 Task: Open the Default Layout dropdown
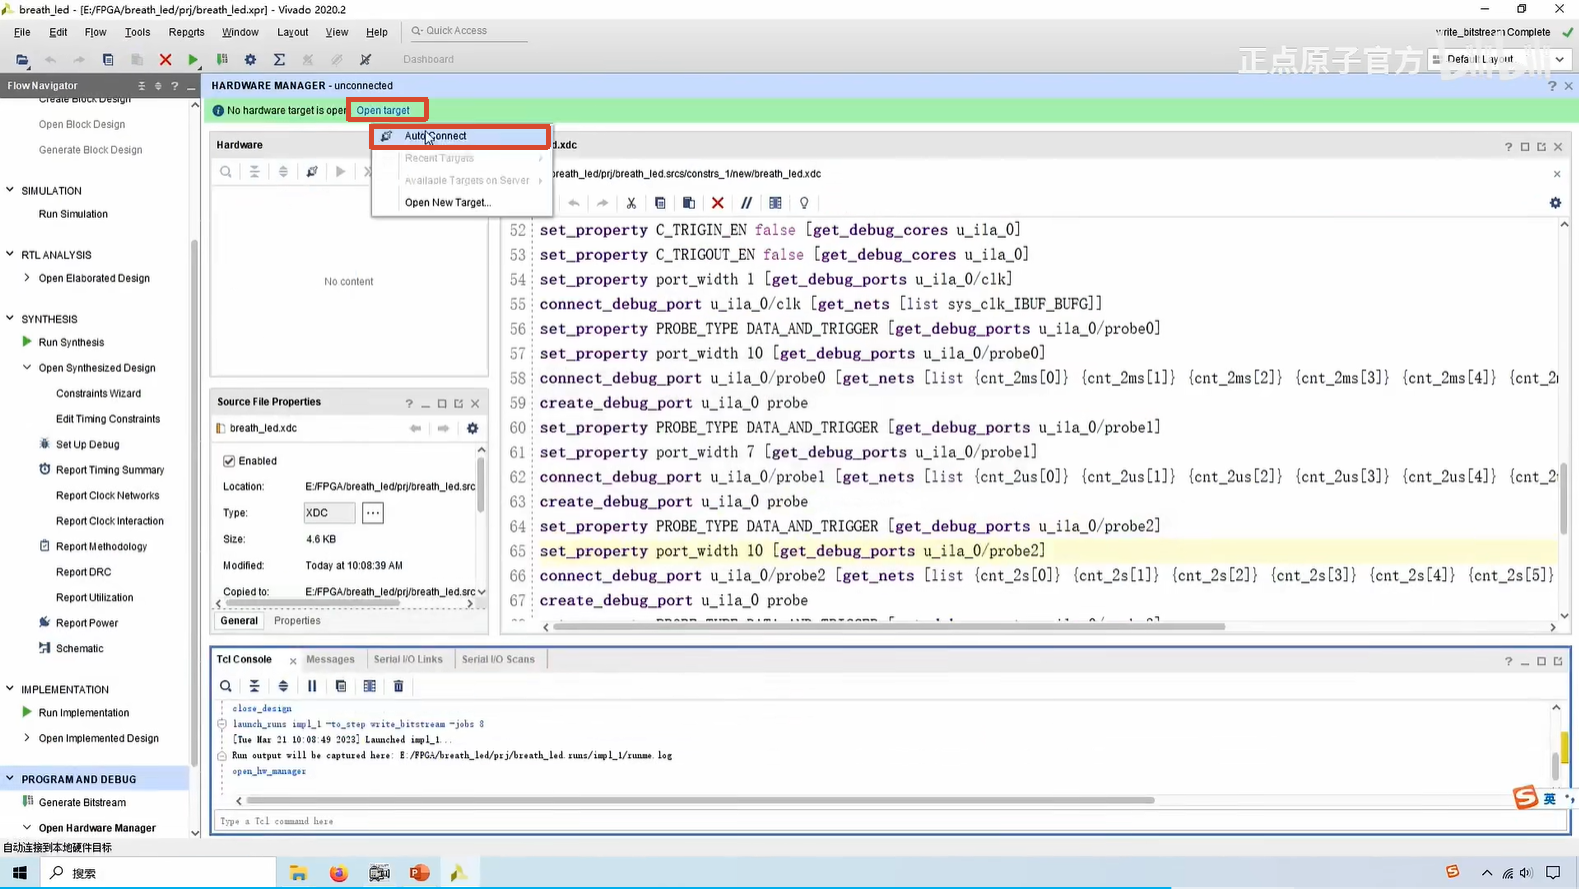point(1498,59)
